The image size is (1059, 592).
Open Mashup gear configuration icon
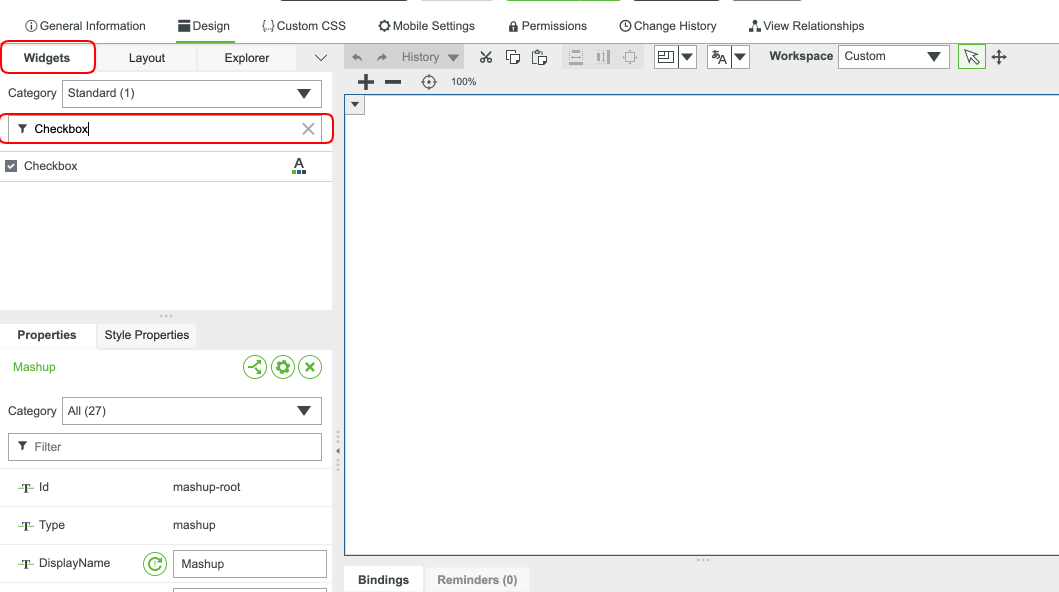pyautogui.click(x=283, y=367)
